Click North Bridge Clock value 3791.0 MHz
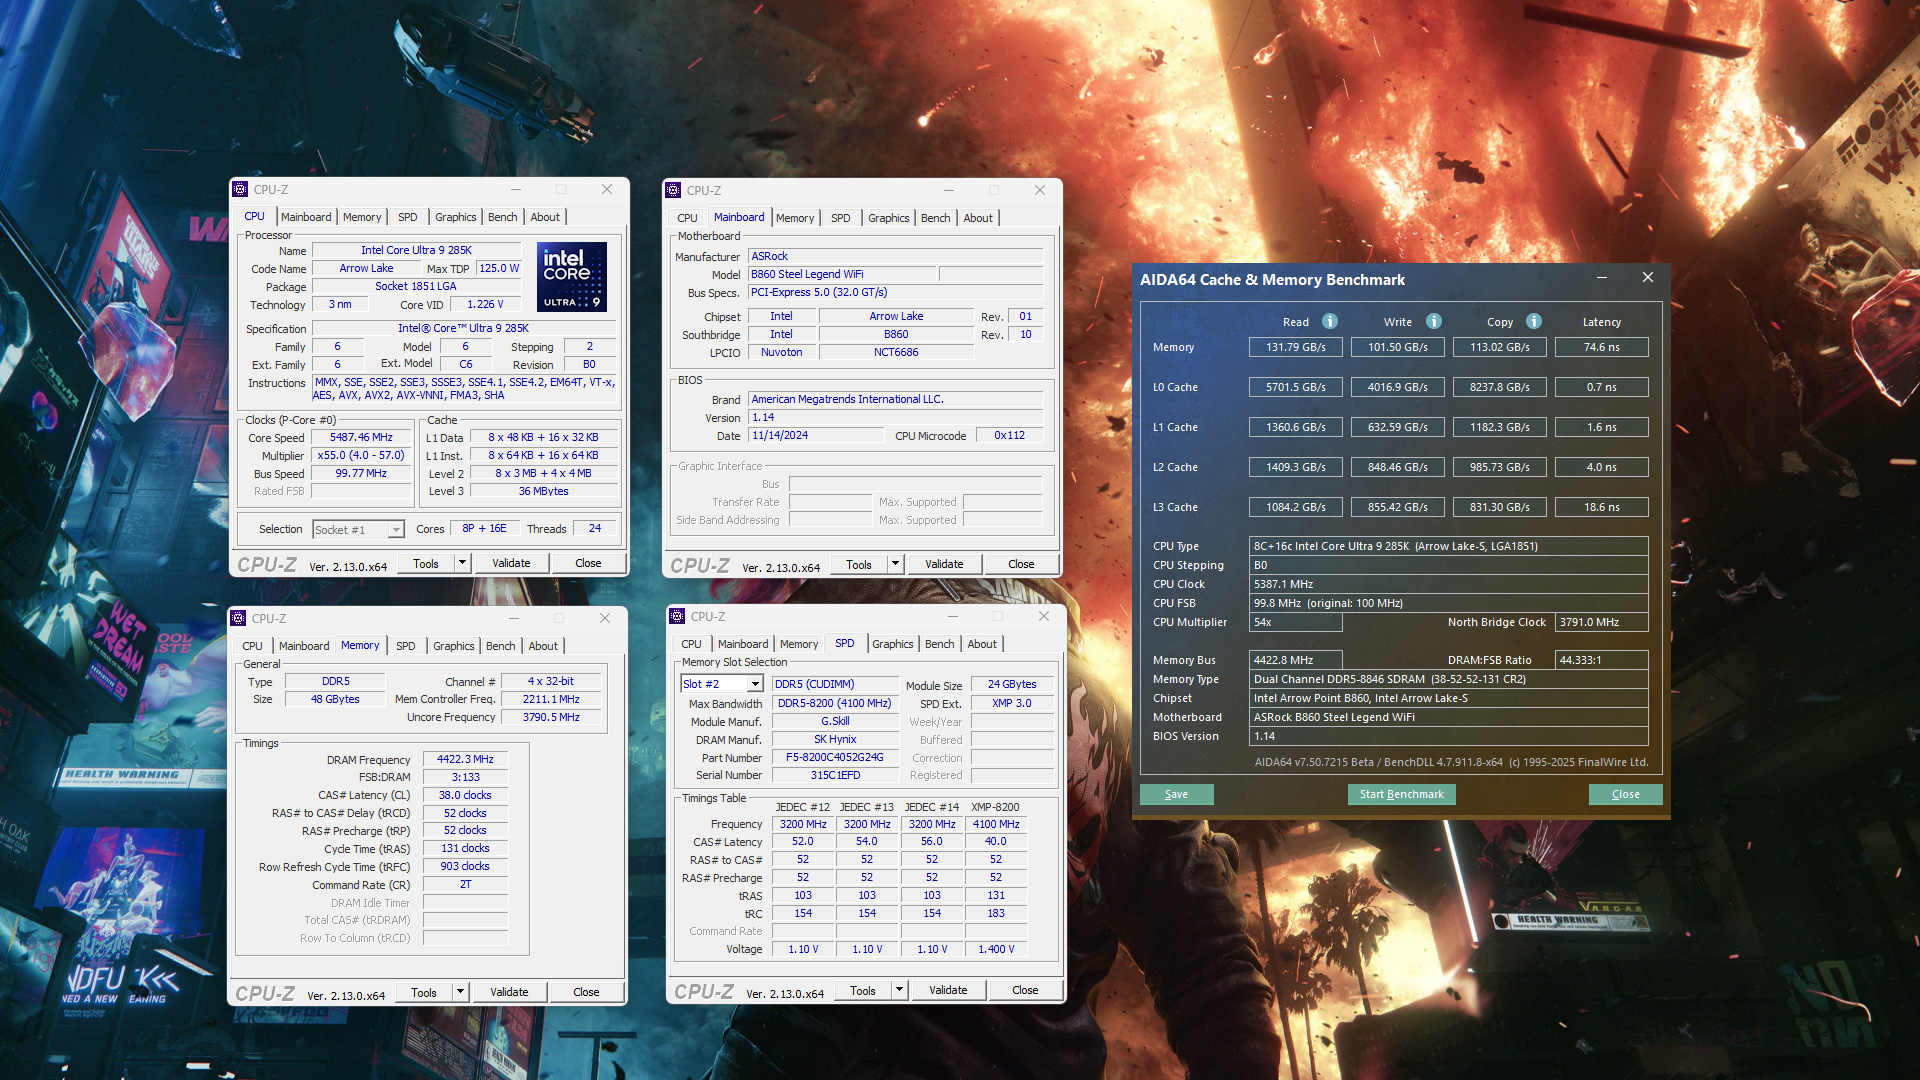 tap(1602, 622)
